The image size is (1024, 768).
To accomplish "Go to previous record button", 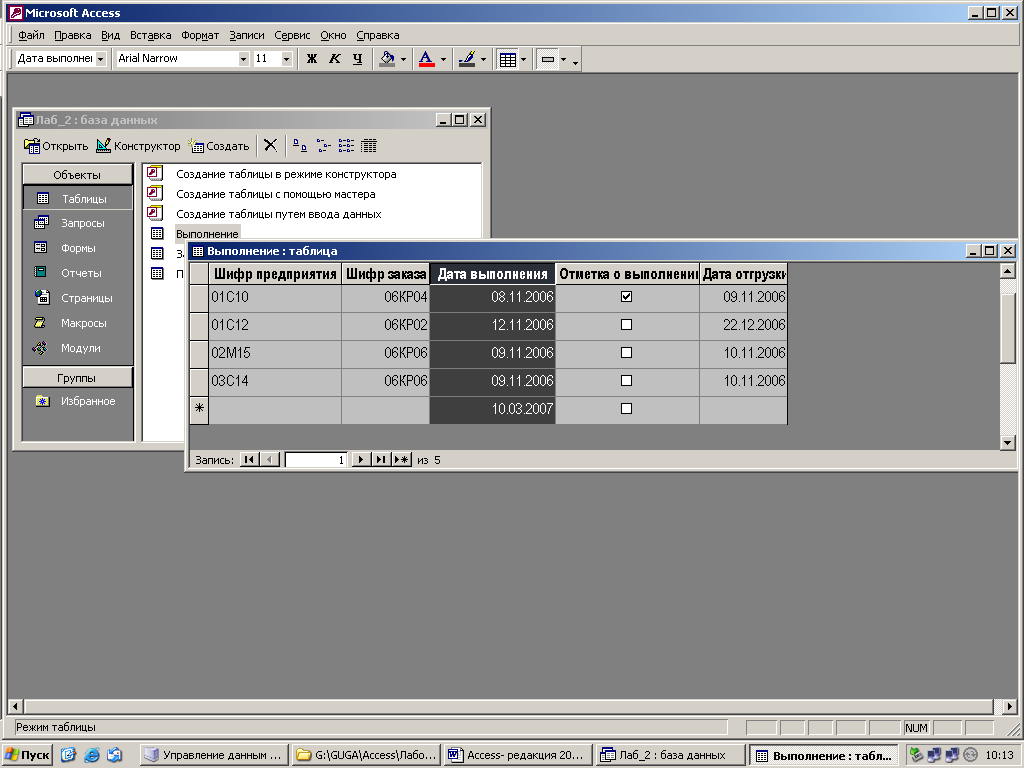I will coord(270,460).
